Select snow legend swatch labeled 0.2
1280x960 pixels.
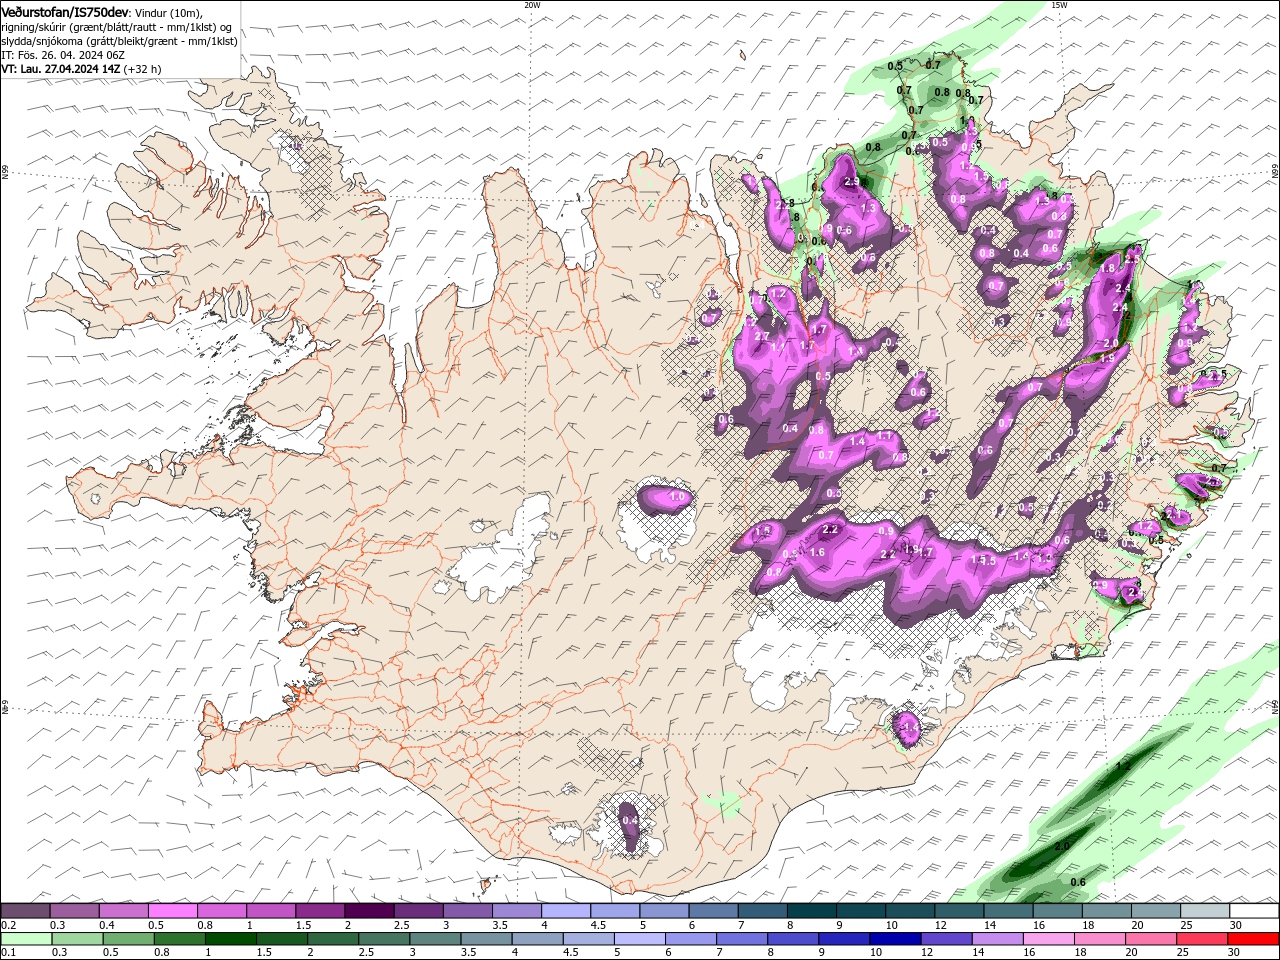pyautogui.click(x=25, y=911)
